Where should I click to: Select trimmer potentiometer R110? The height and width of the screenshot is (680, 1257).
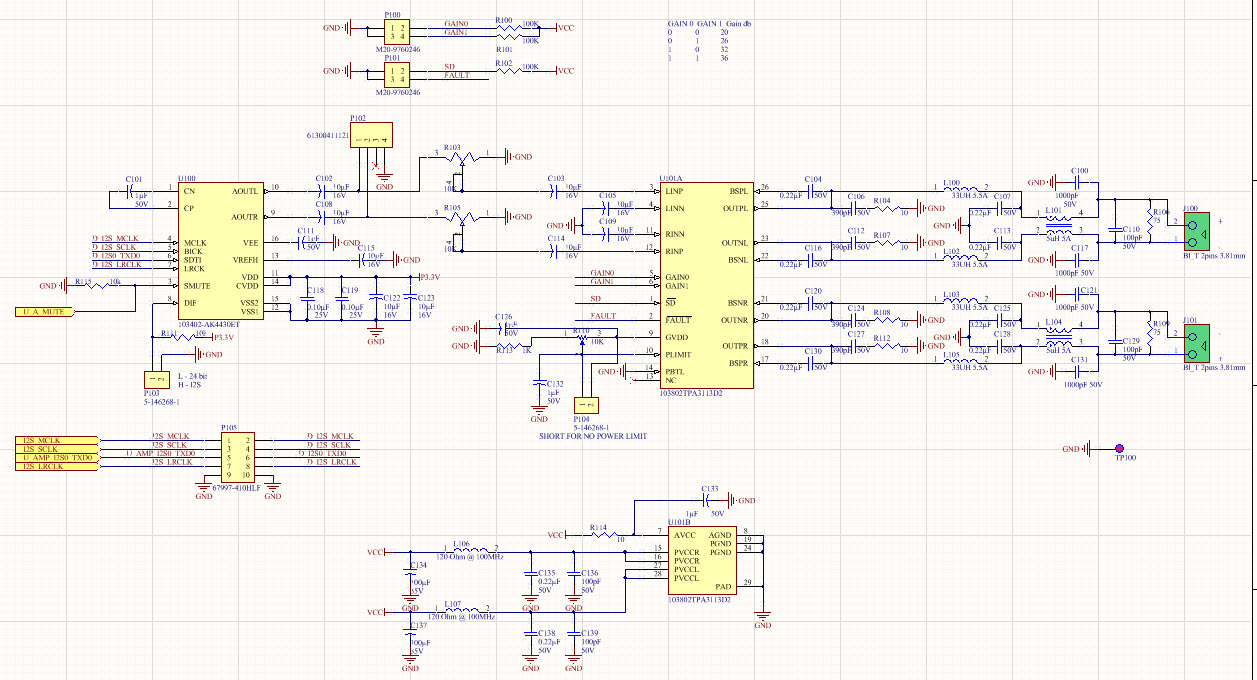[x=583, y=338]
